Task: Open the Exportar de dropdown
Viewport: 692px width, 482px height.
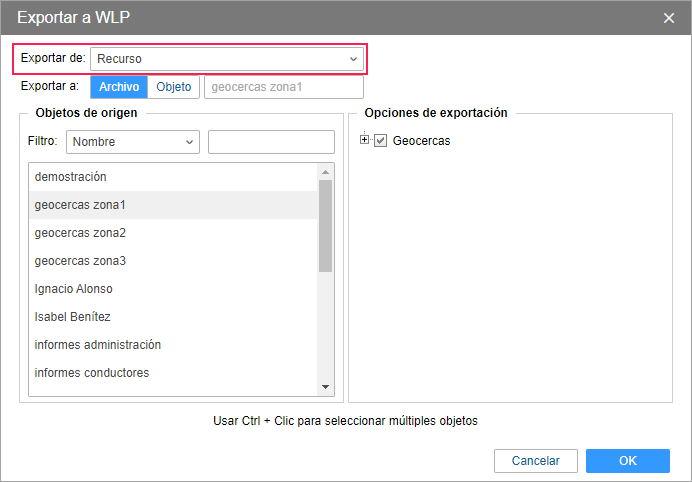Action: (227, 59)
